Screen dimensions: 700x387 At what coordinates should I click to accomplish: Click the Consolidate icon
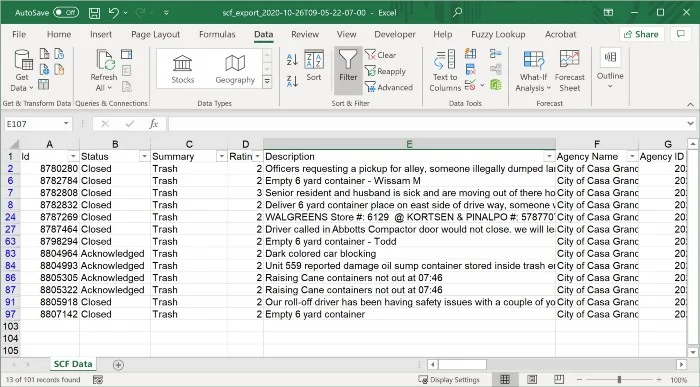[496, 54]
